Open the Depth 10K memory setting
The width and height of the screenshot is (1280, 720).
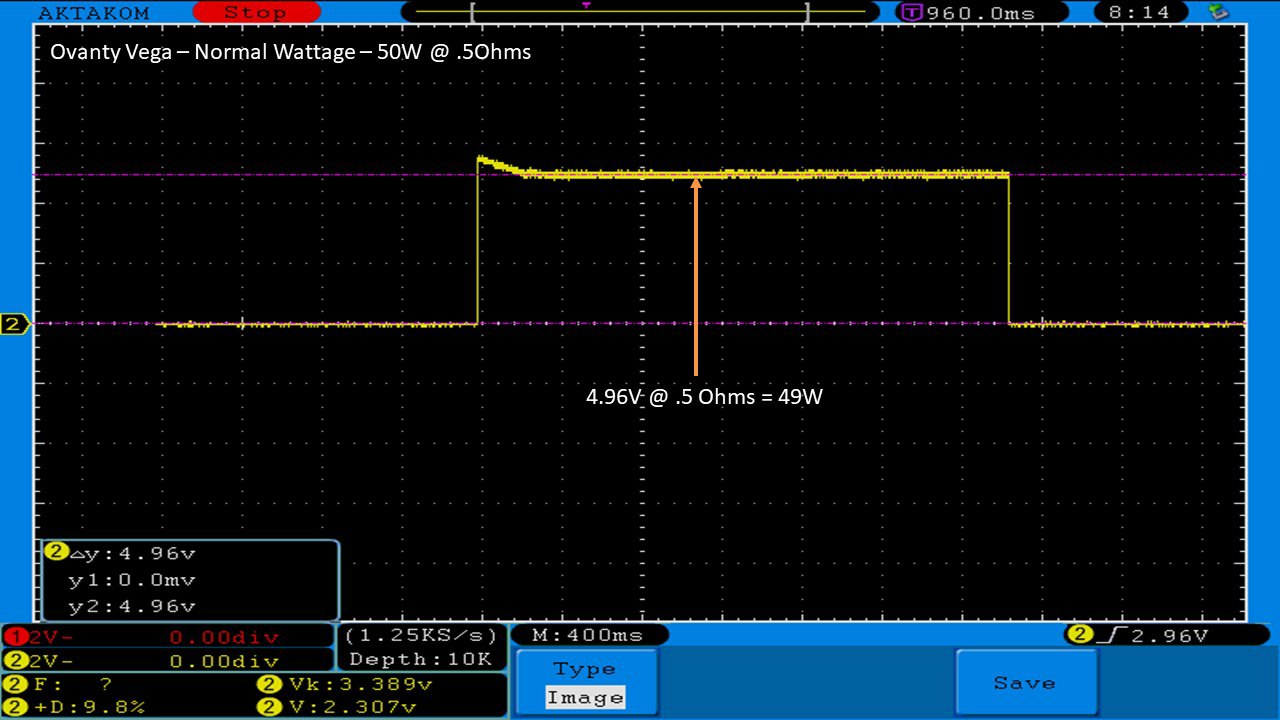[x=421, y=659]
